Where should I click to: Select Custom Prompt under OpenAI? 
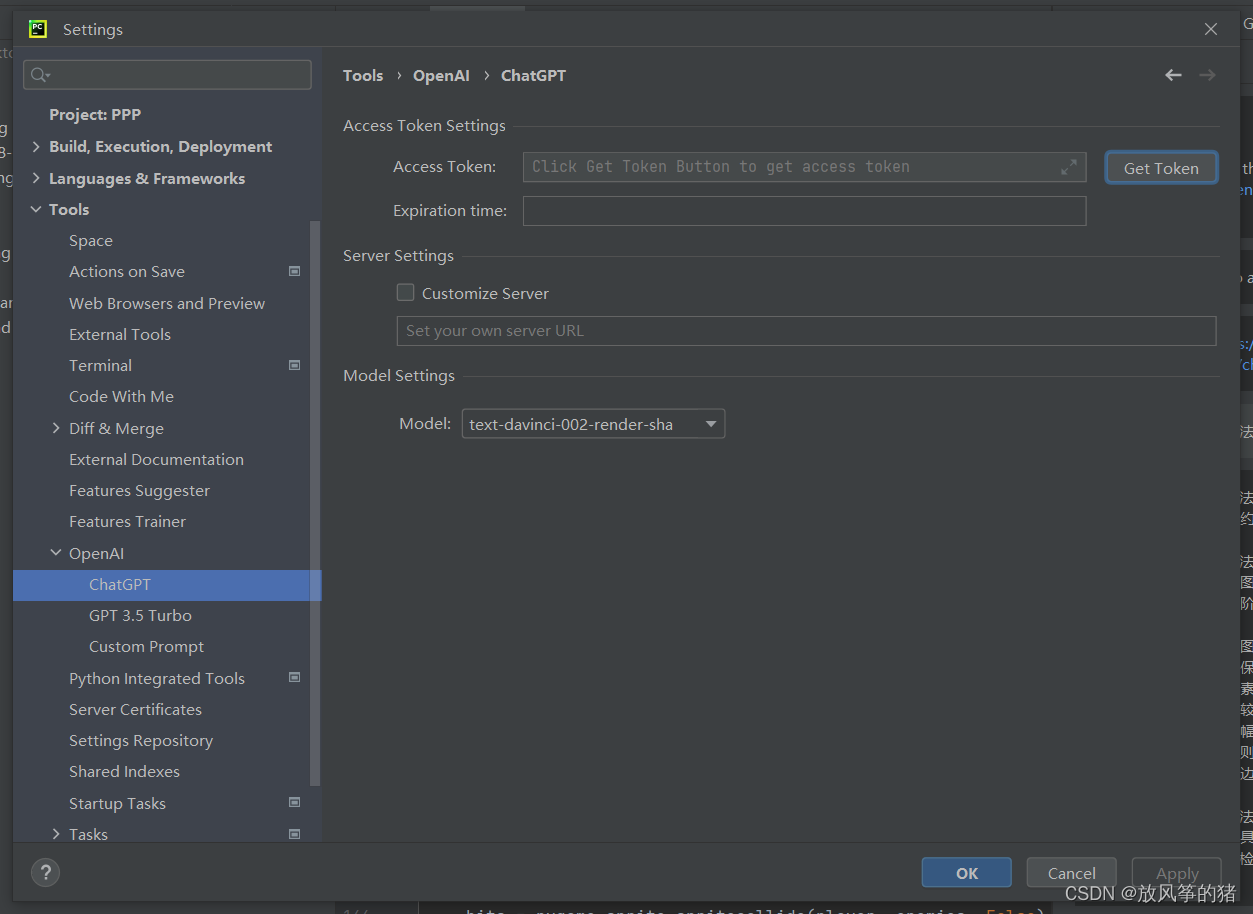[146, 646]
